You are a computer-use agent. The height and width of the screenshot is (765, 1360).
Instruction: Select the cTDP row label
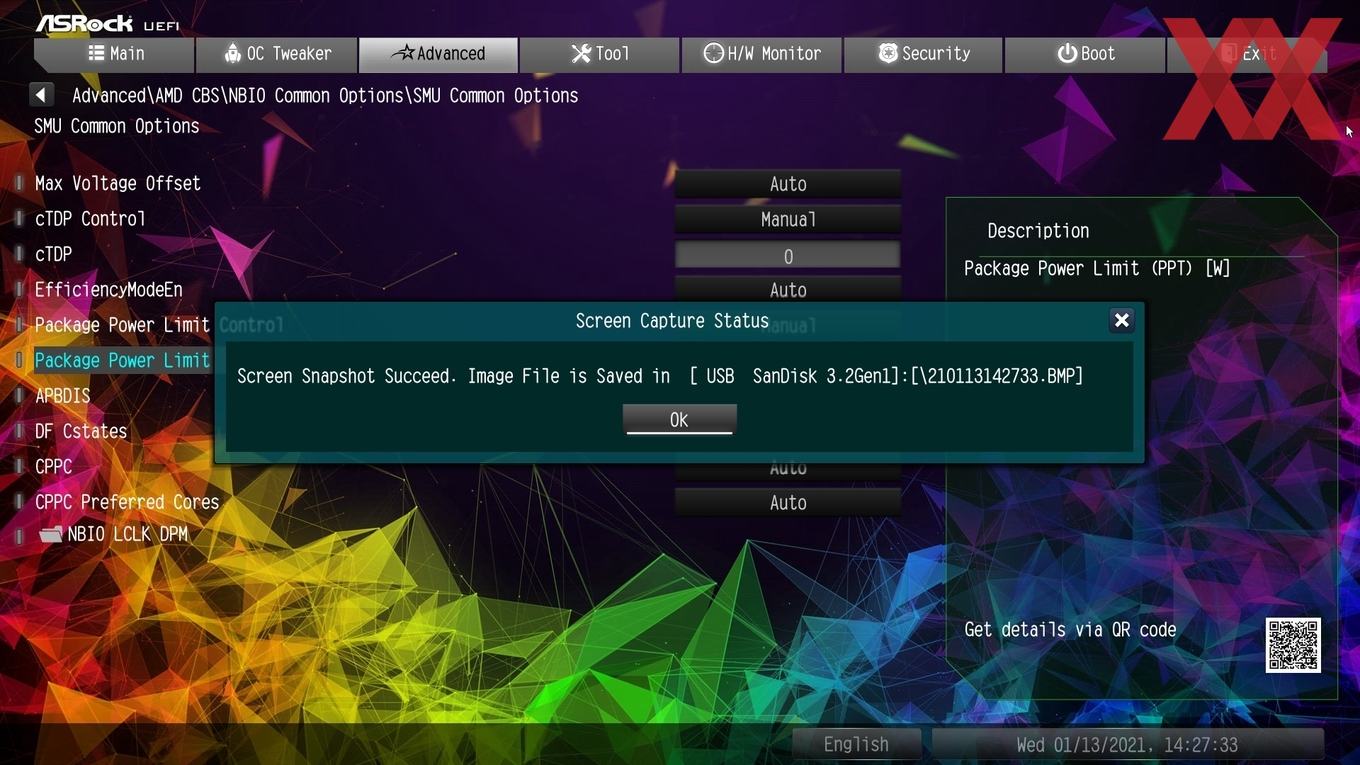tap(53, 254)
